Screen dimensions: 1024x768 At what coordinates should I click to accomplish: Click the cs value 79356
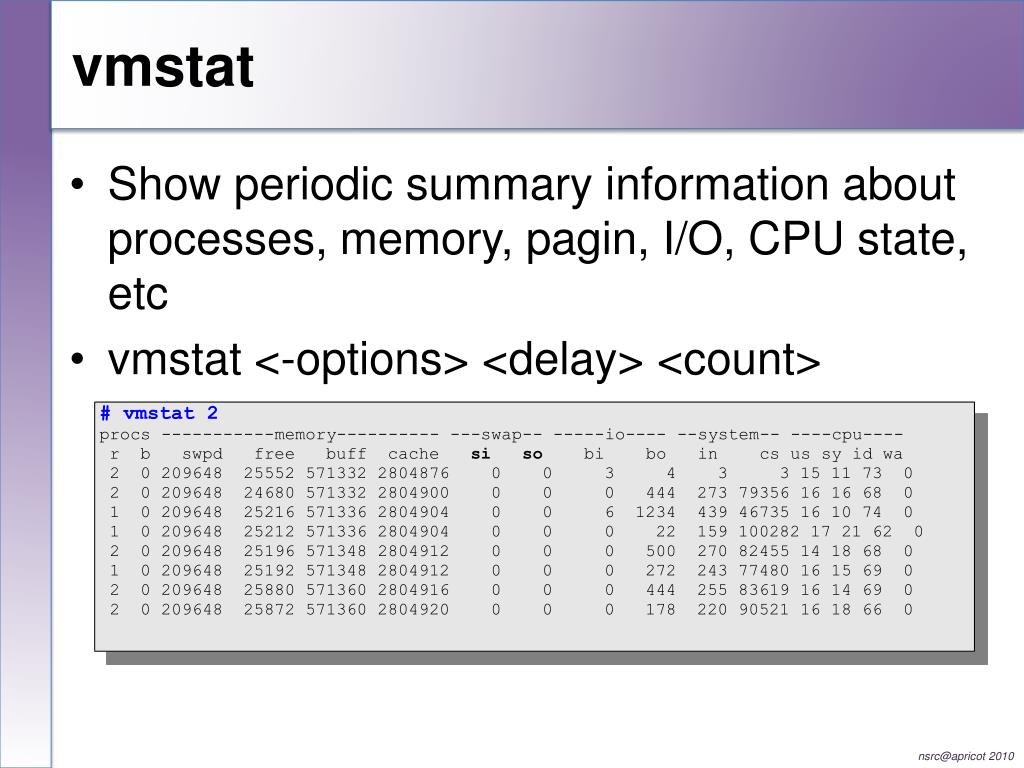point(763,492)
